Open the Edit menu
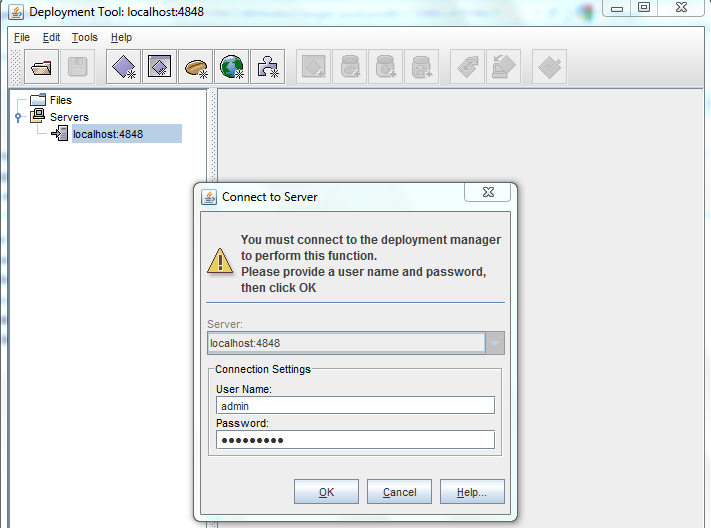The image size is (711, 528). click(x=52, y=37)
